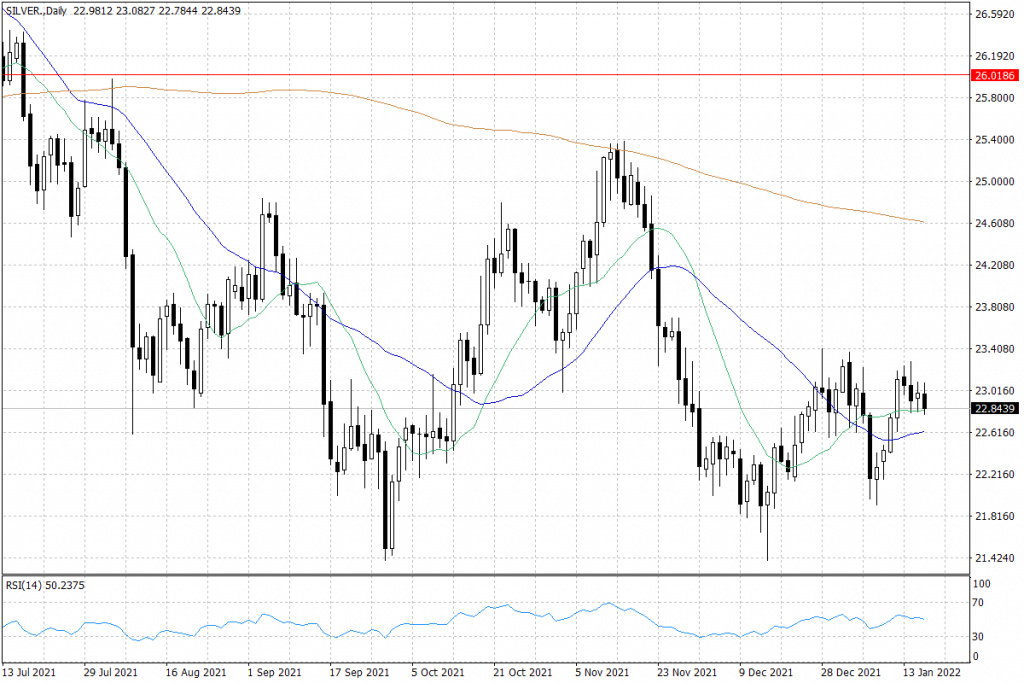This screenshot has width=1024, height=683.
Task: Click the current price tag 22.8439
Action: pos(994,409)
